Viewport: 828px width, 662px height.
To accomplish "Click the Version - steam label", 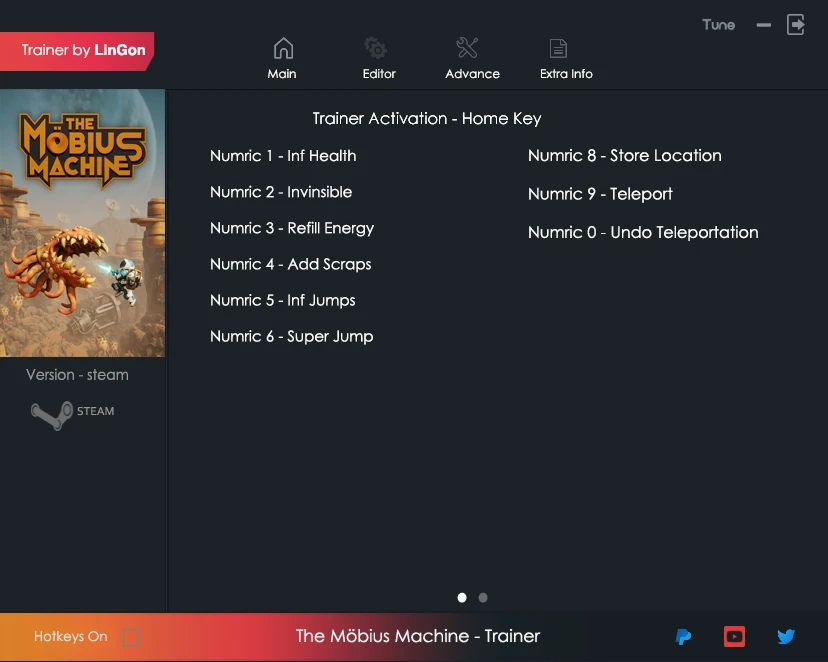I will [x=77, y=375].
